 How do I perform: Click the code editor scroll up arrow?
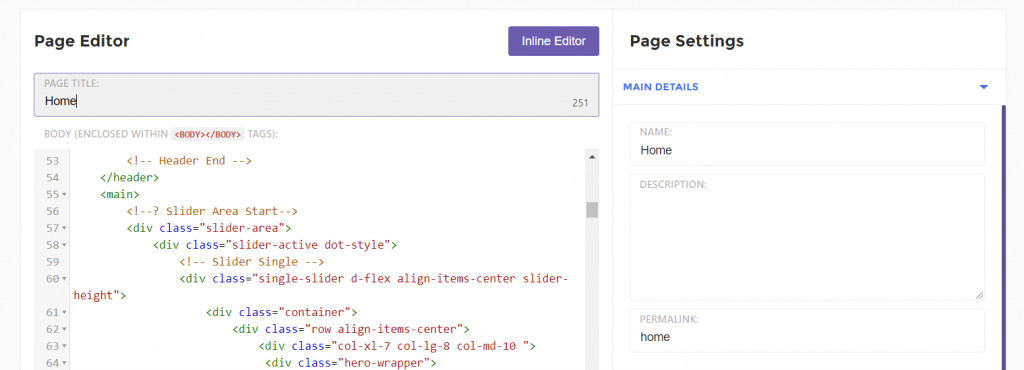coord(592,157)
